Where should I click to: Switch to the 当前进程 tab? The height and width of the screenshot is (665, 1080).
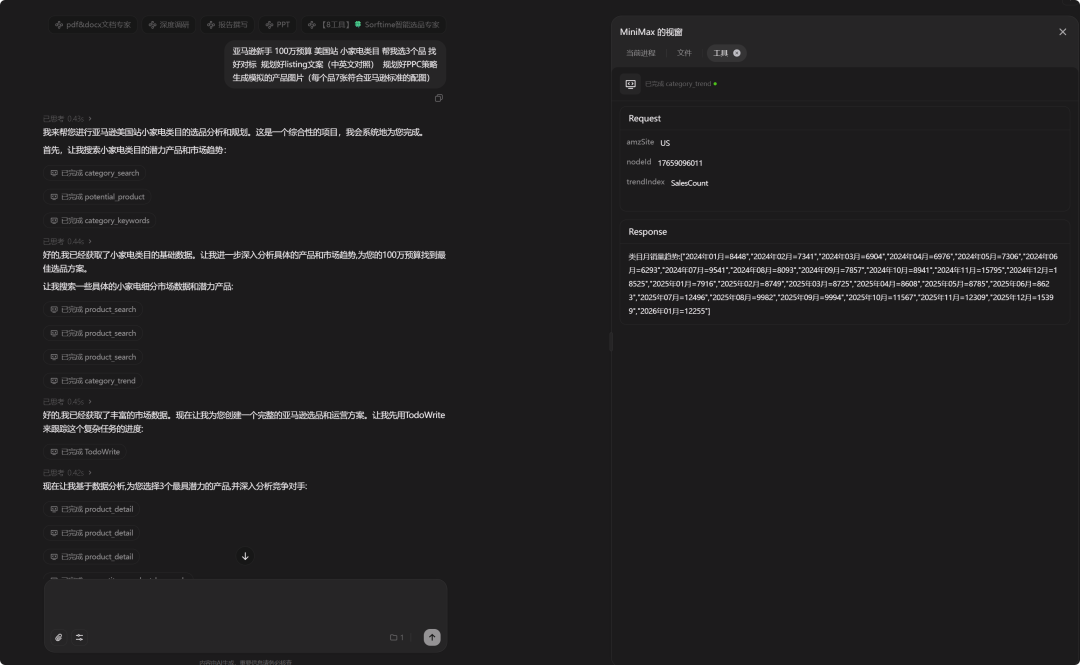pyautogui.click(x=641, y=53)
